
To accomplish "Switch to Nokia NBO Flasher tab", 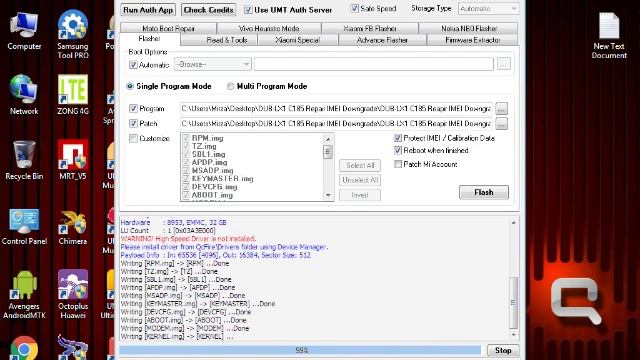I will (469, 28).
